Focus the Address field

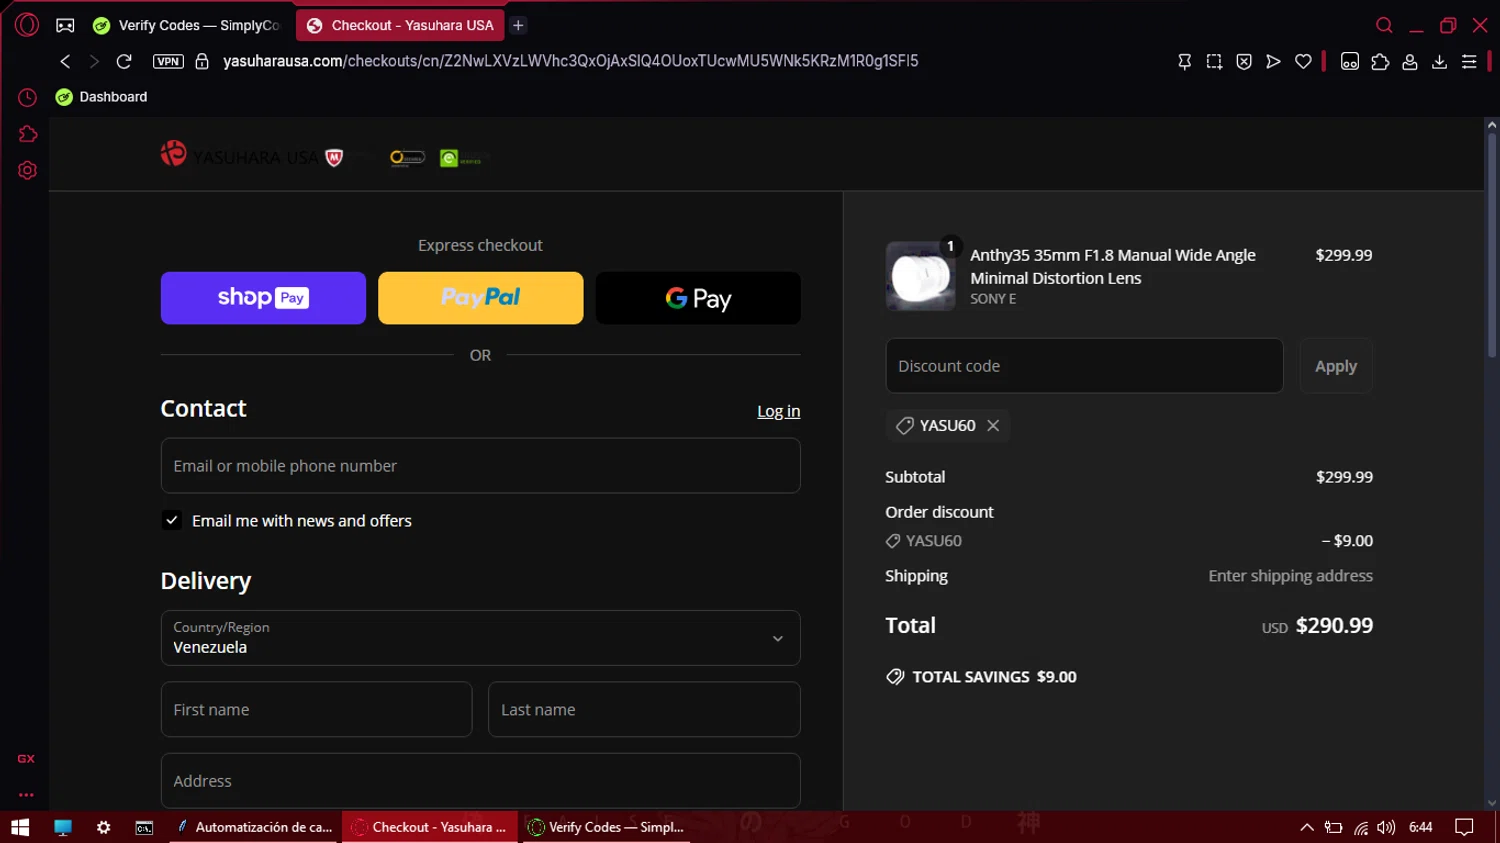[480, 781]
